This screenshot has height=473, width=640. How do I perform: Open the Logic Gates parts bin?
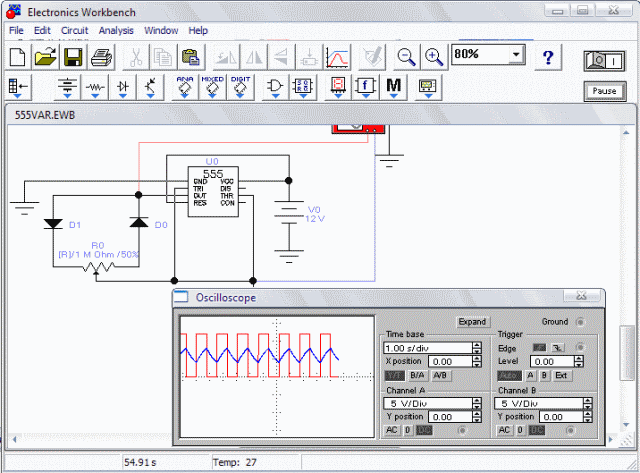(275, 87)
